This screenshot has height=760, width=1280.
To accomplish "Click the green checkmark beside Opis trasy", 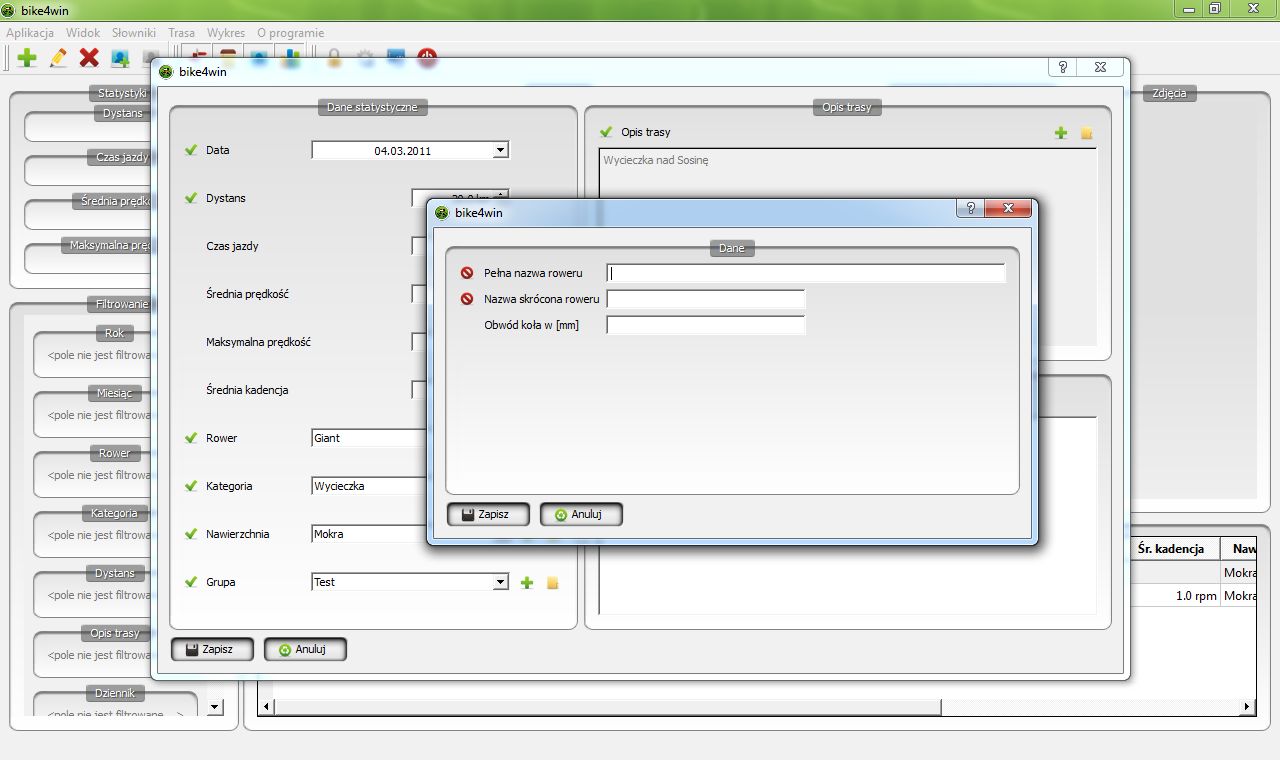I will (x=605, y=132).
